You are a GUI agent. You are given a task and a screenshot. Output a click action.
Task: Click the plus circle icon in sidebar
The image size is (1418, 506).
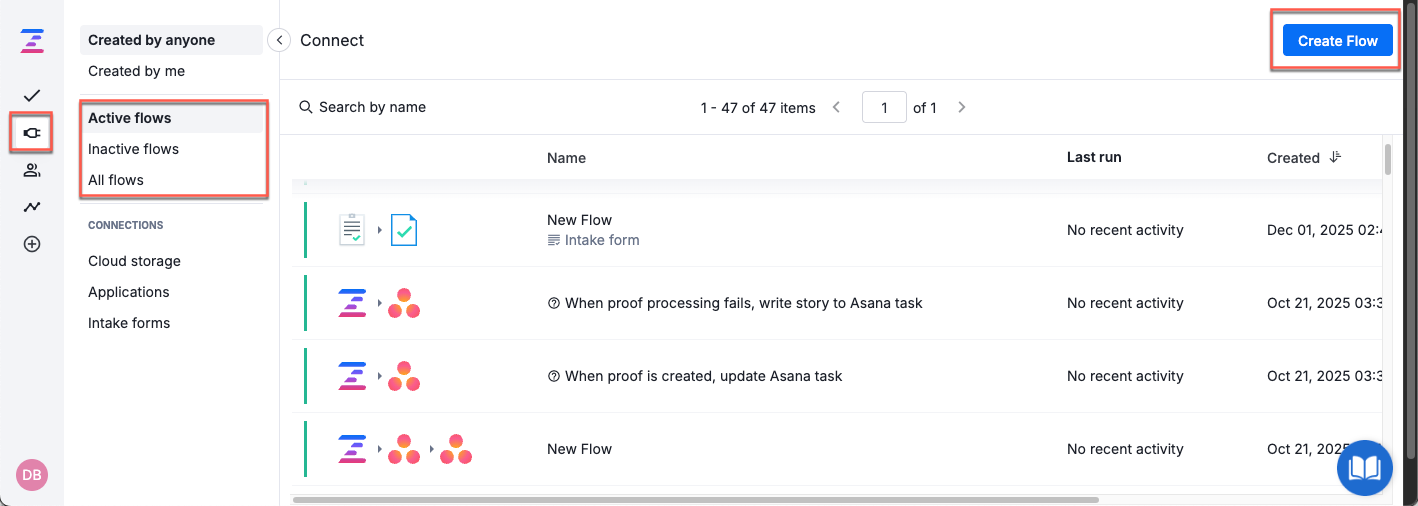[32, 244]
